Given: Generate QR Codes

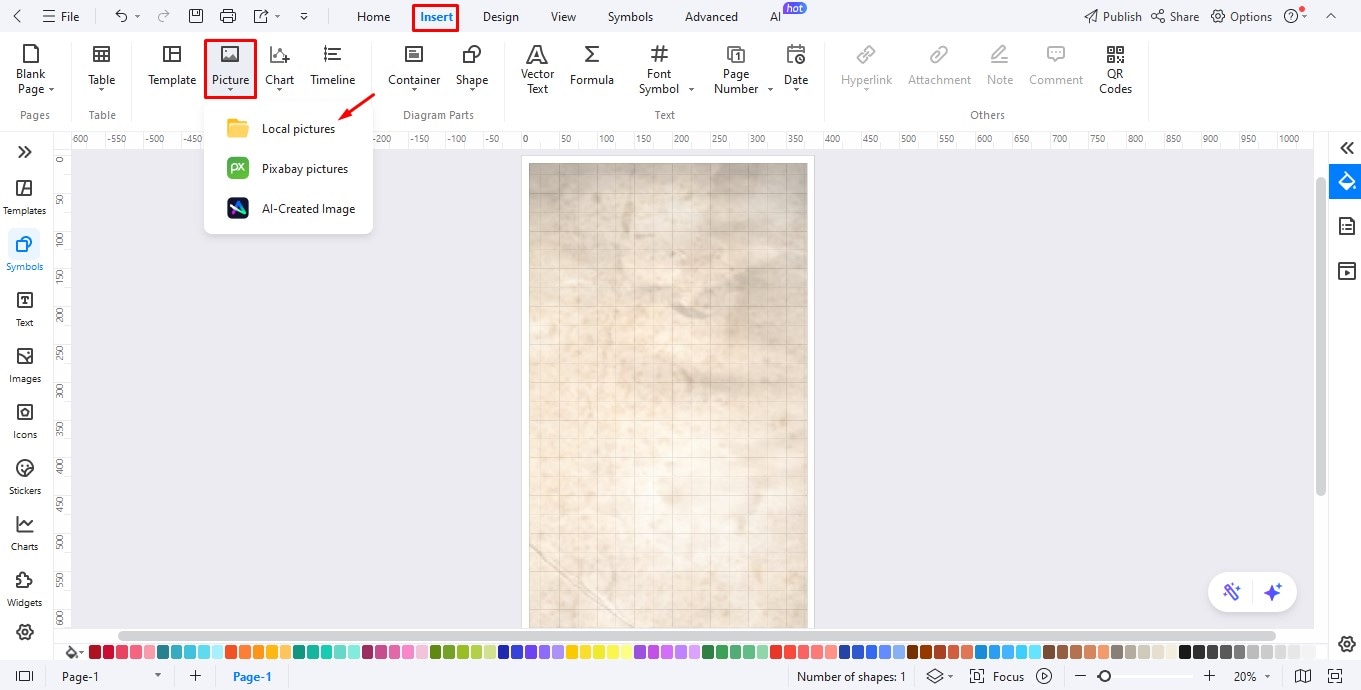Looking at the screenshot, I should point(1115,69).
